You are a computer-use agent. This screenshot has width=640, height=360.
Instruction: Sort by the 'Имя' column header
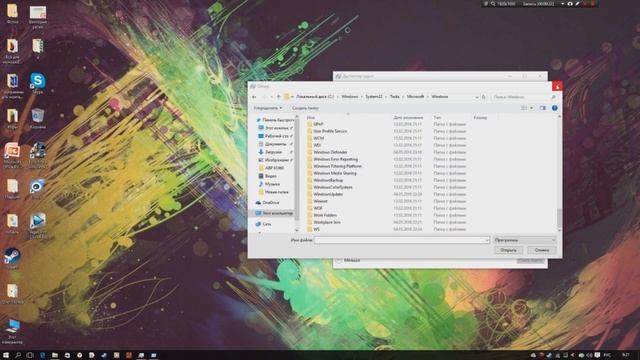coord(311,118)
